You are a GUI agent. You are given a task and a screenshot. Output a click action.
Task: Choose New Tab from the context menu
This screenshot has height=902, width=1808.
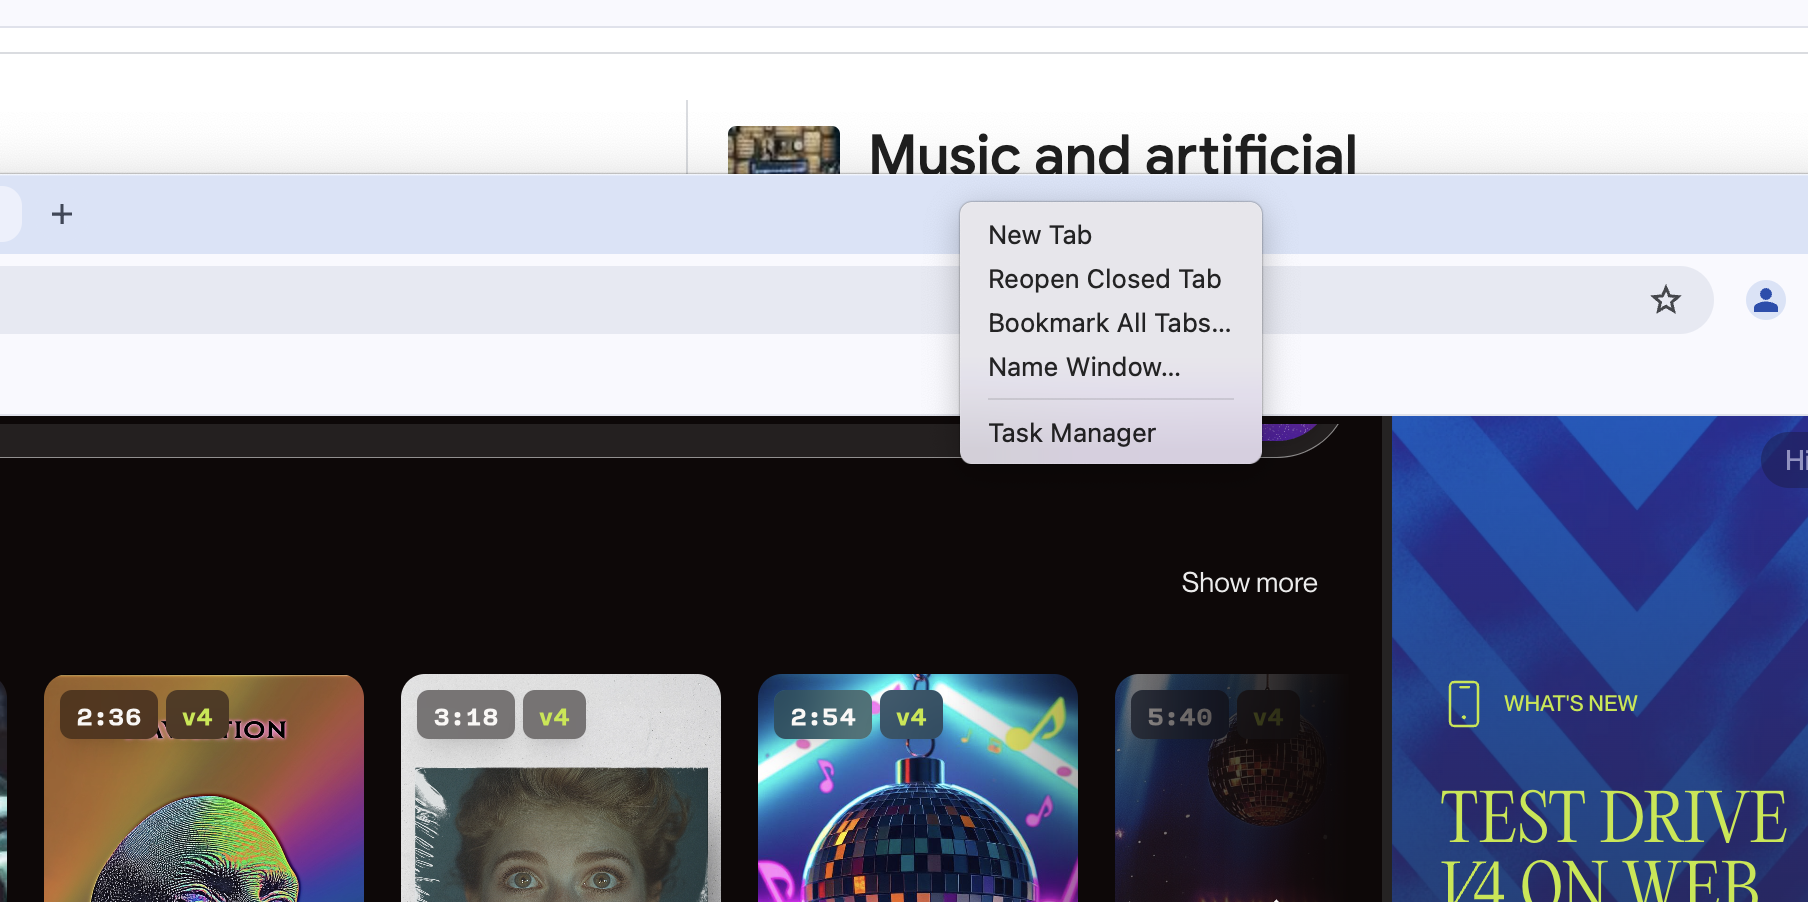point(1110,235)
